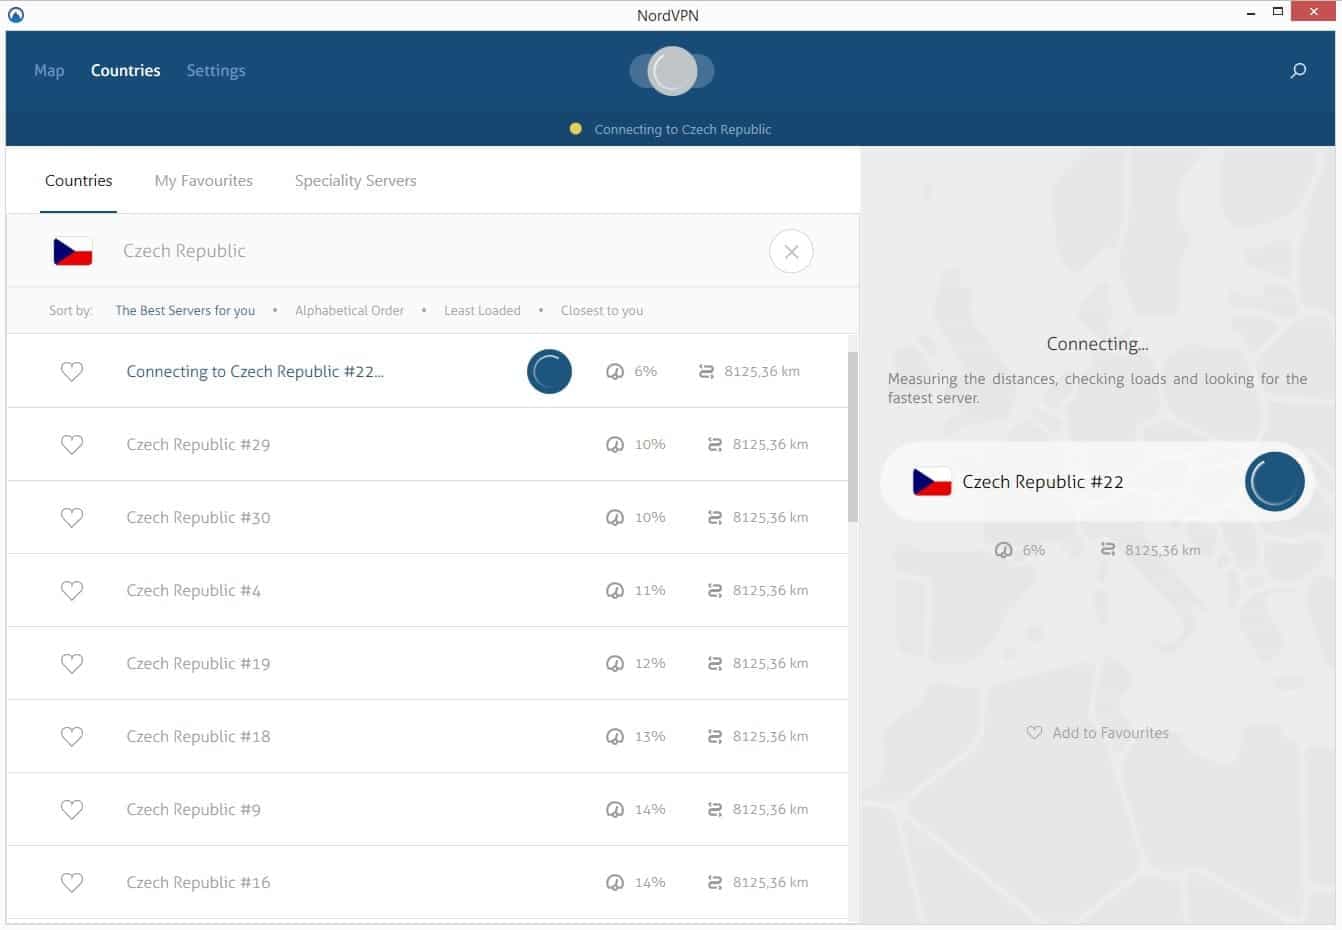Click distance icon in #22 list row
This screenshot has width=1342, height=930.
pyautogui.click(x=706, y=372)
